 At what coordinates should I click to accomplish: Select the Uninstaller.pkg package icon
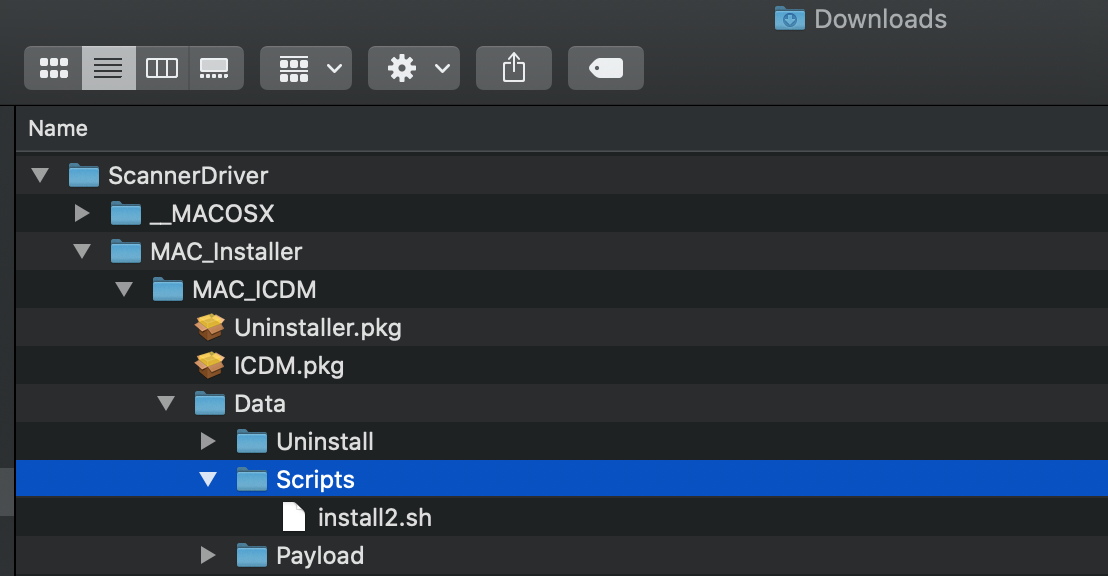[210, 328]
